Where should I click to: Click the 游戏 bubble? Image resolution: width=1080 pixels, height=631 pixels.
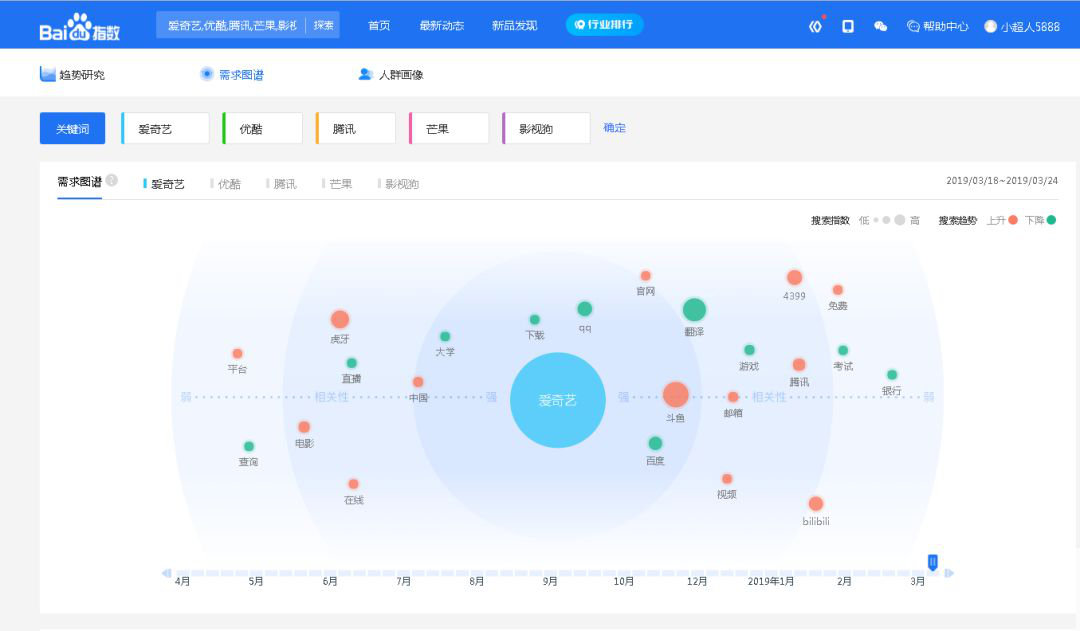749,350
